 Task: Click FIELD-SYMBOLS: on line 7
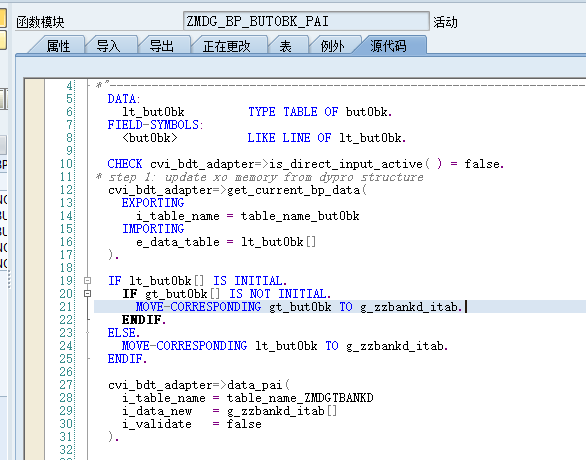click(155, 125)
